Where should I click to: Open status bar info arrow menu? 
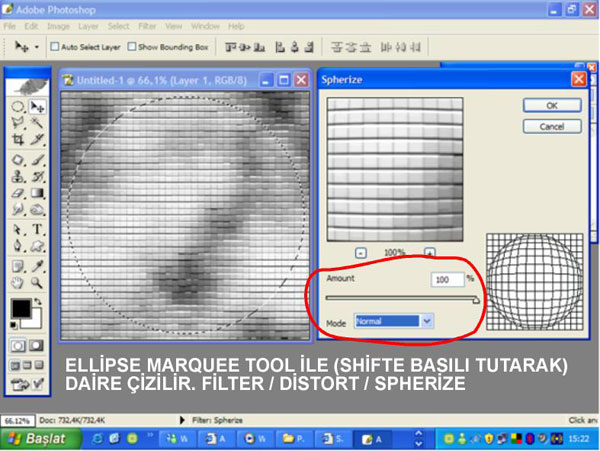coord(182,420)
